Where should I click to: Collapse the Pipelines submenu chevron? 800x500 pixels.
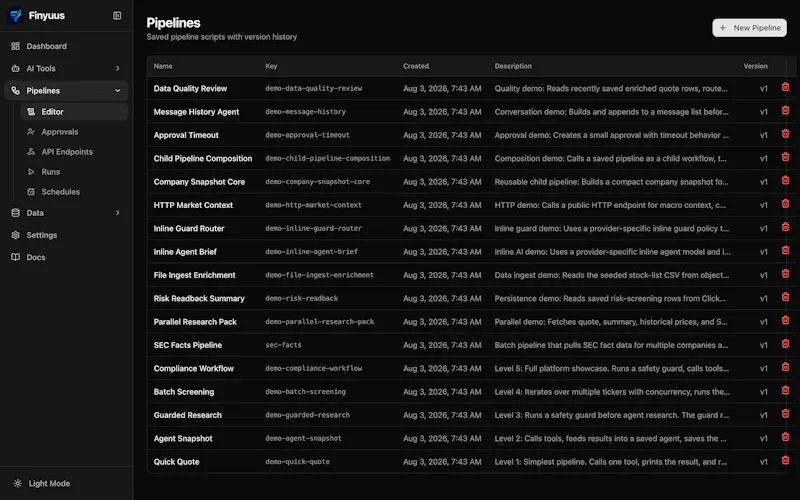point(117,91)
